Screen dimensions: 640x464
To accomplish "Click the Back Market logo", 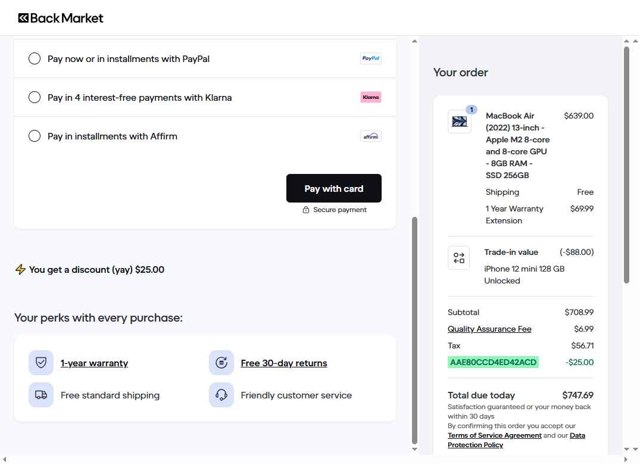I will [61, 17].
